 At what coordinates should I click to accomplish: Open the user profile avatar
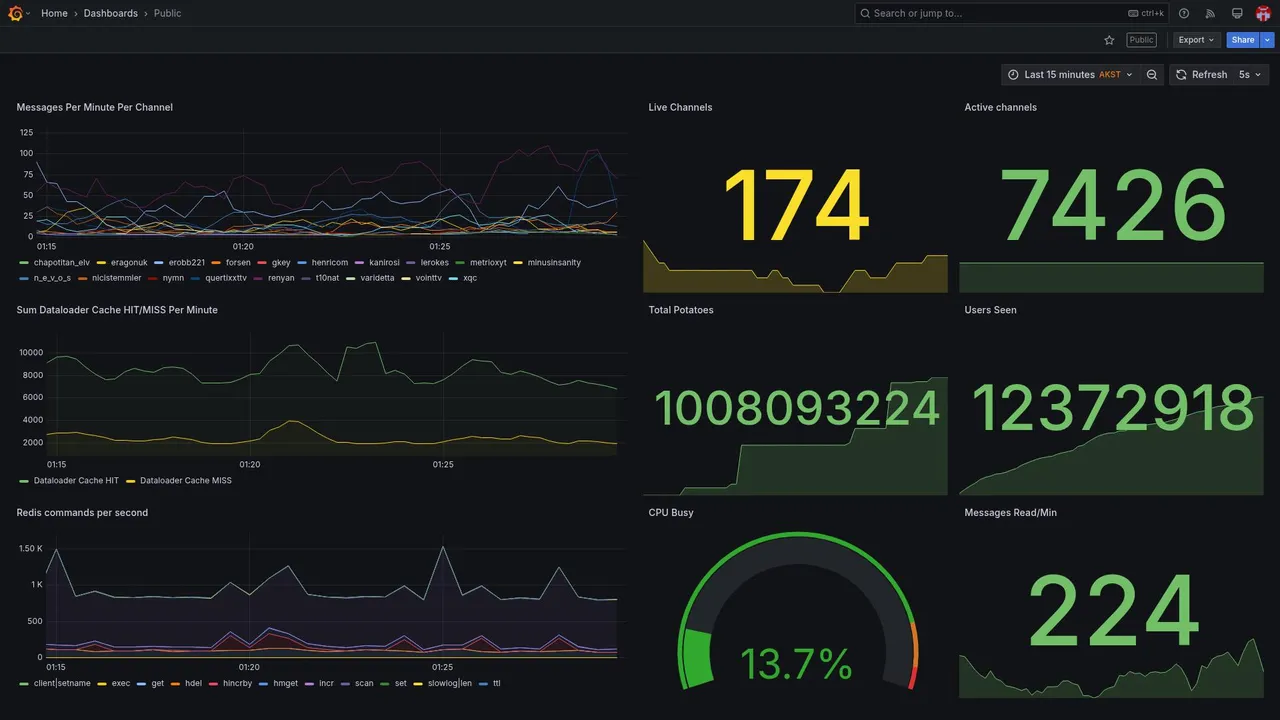[x=1263, y=13]
